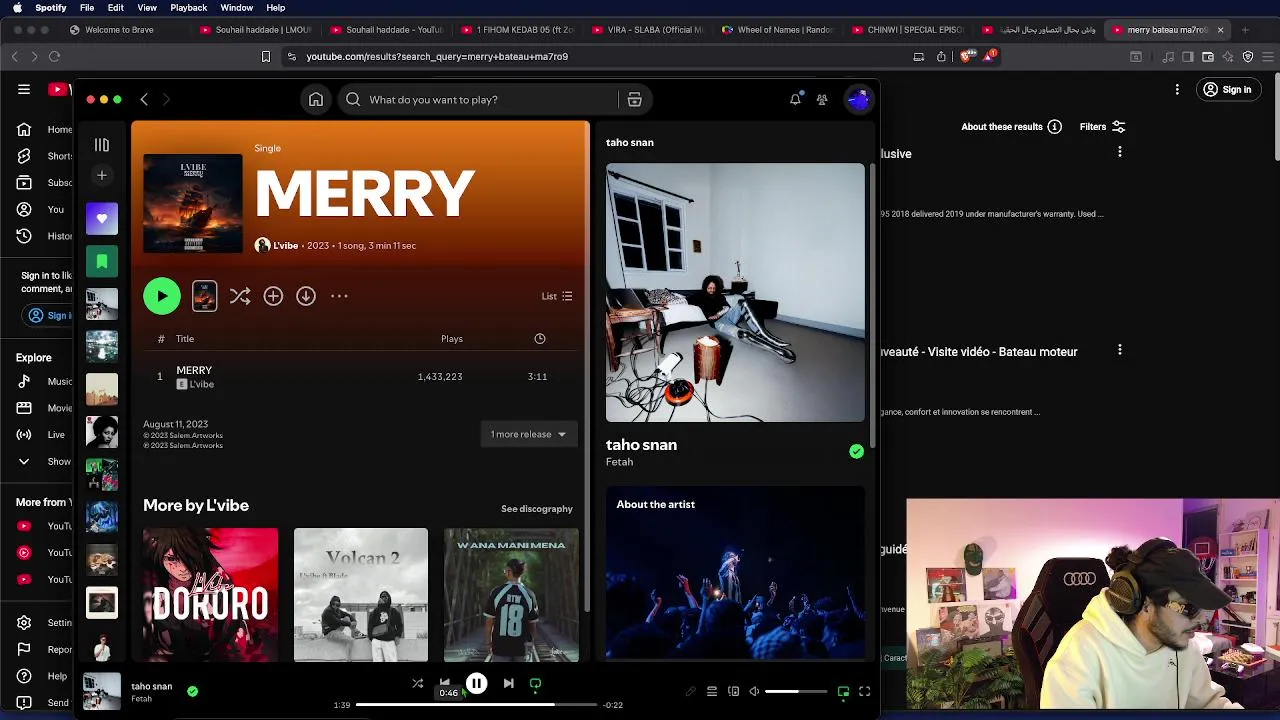Create a new playlist with plus icon

pos(101,175)
